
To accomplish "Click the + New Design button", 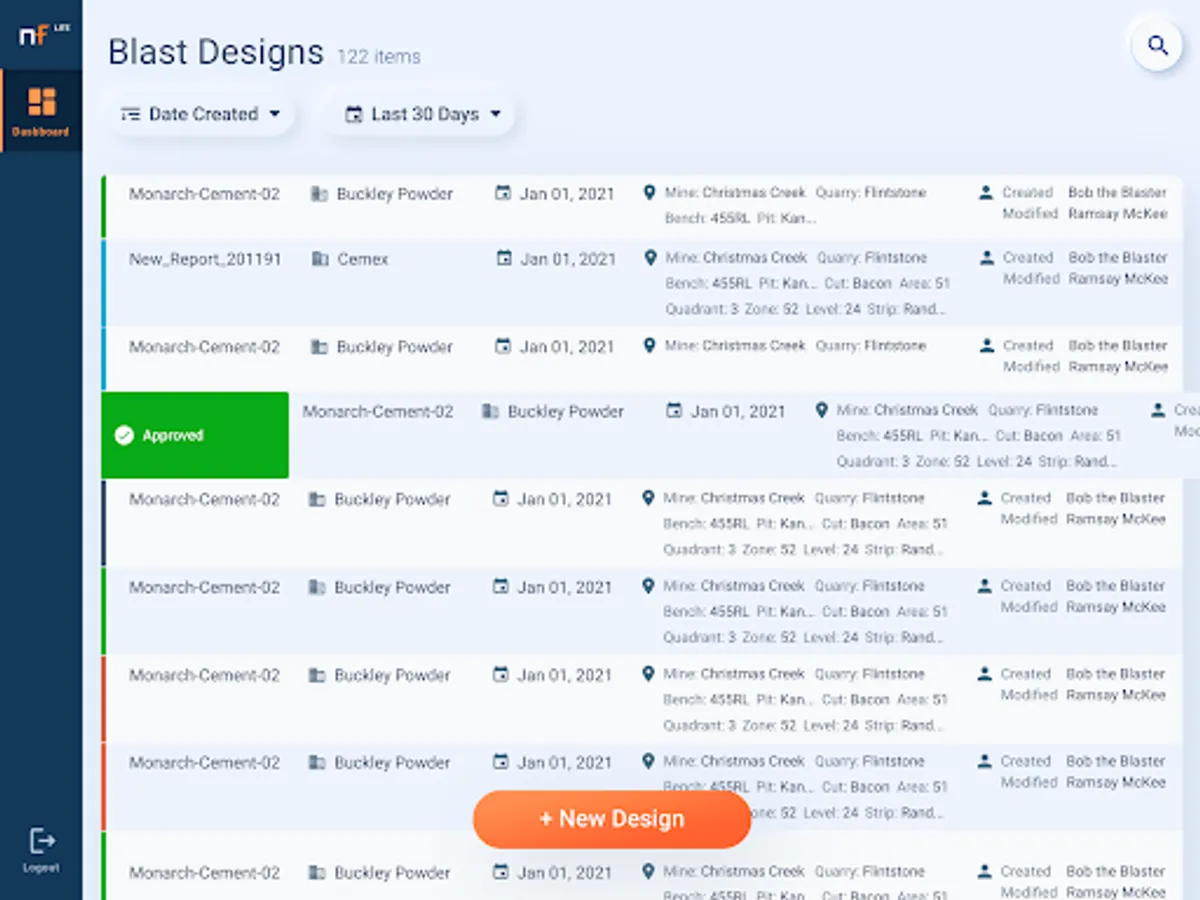I will coord(612,819).
